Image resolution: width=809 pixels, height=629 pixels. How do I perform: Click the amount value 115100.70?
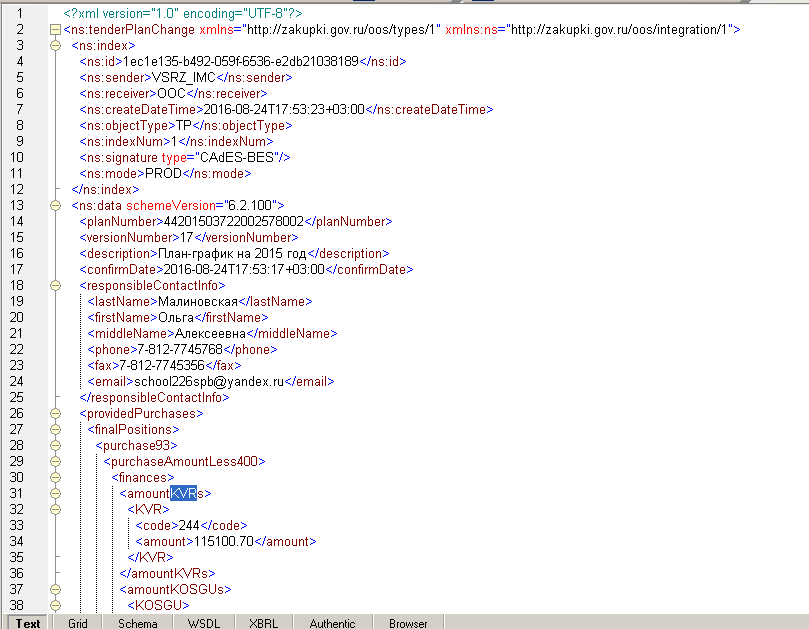point(223,541)
